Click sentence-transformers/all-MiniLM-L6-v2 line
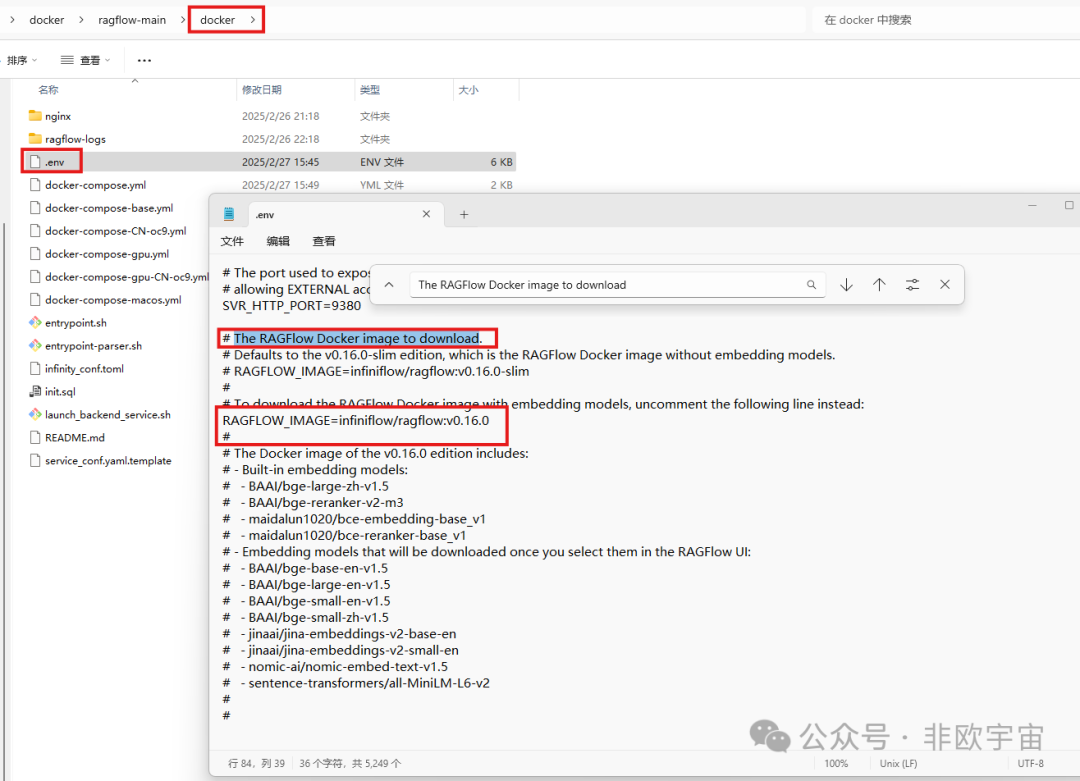 [356, 683]
